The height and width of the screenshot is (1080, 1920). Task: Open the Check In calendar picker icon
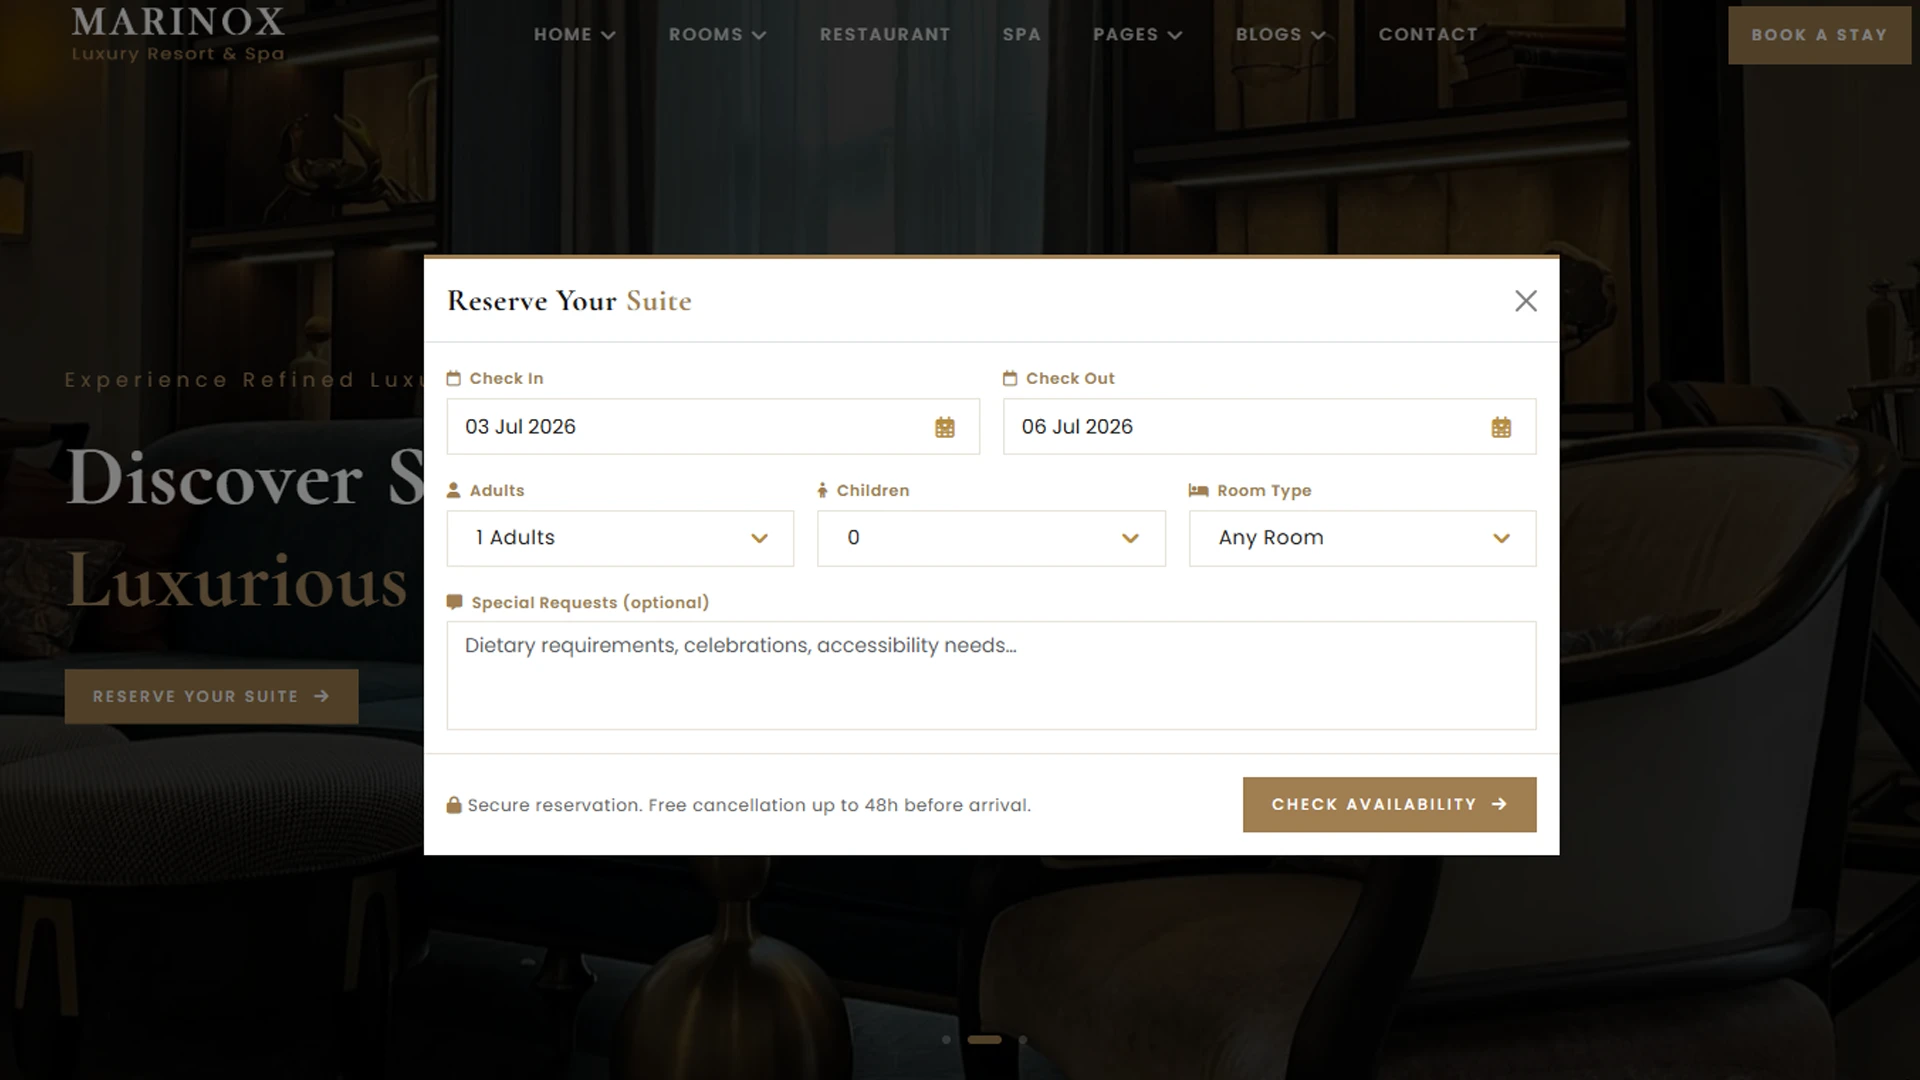tap(945, 427)
